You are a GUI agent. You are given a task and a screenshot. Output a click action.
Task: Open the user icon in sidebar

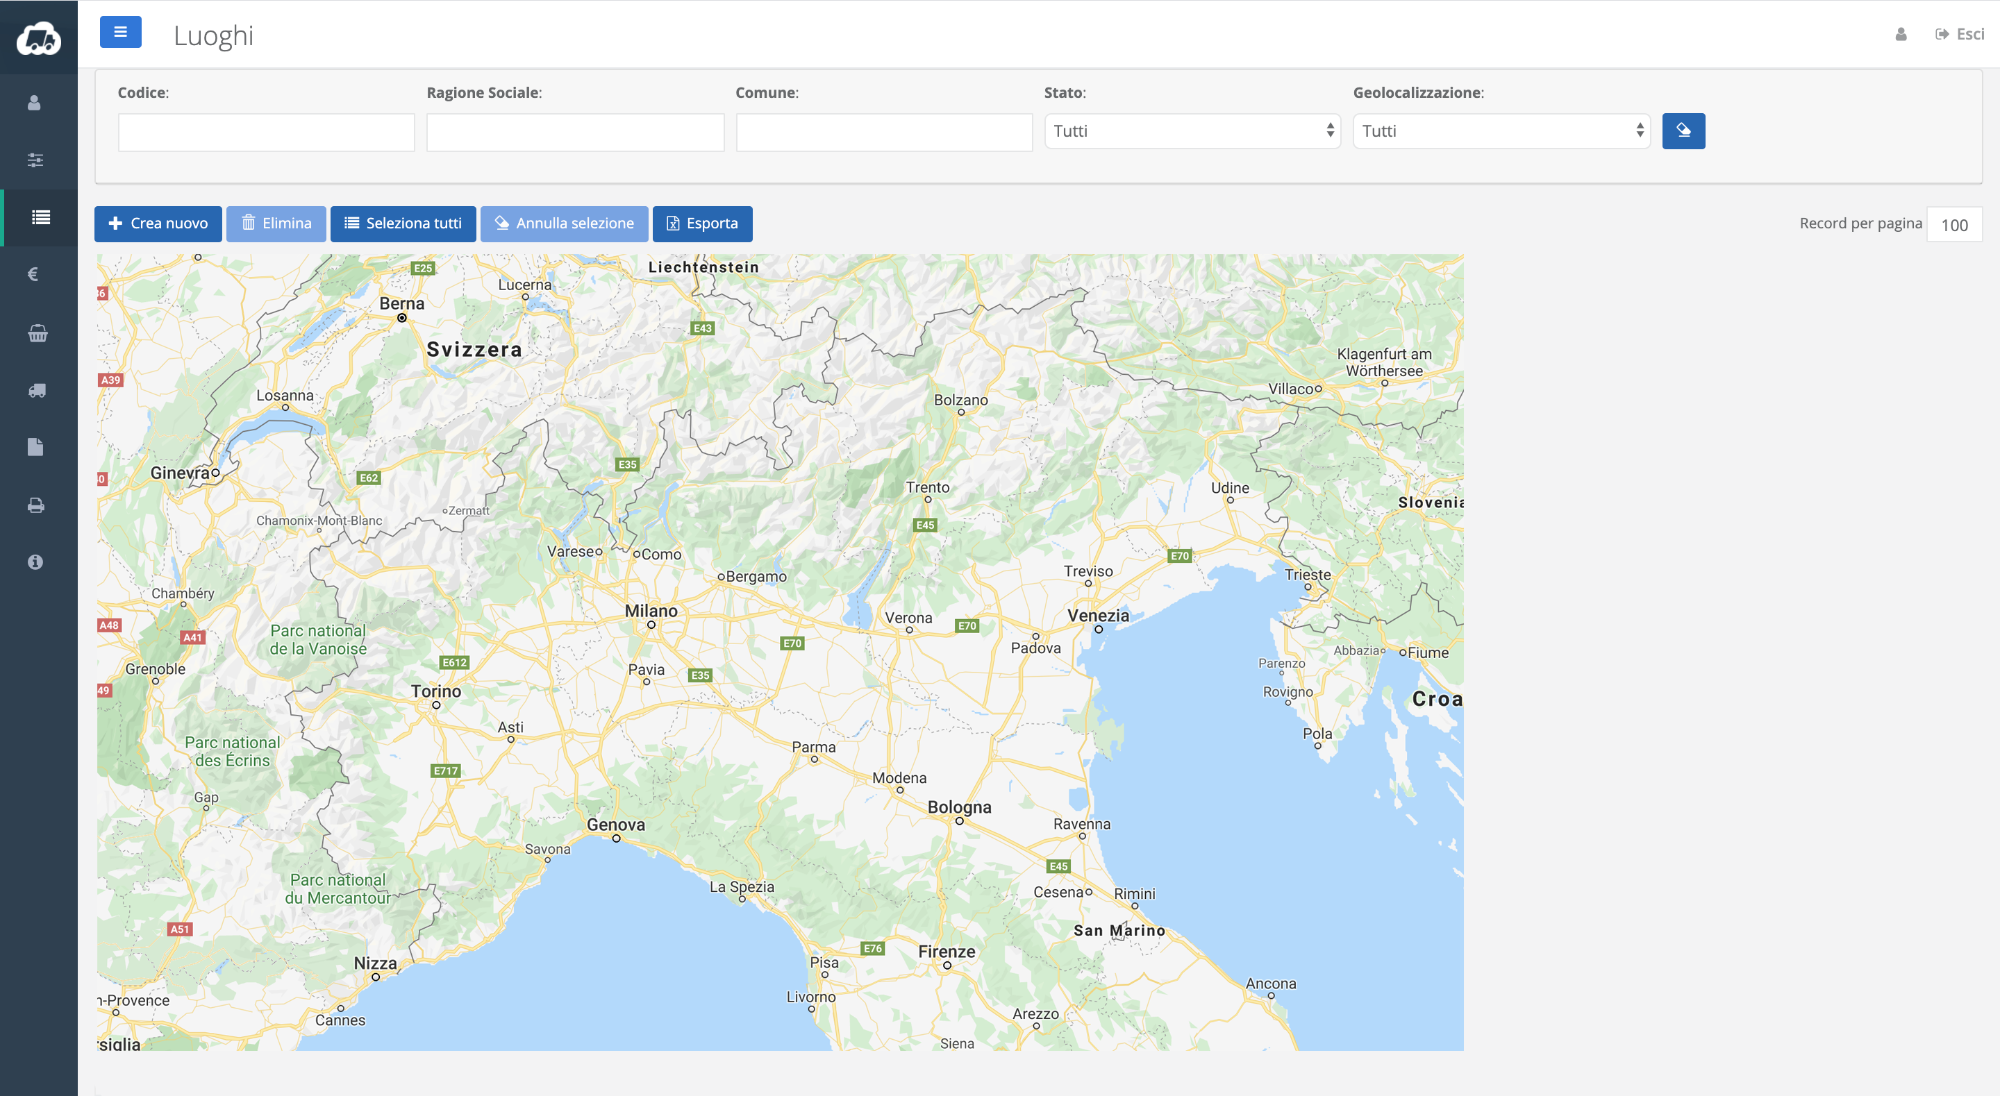(35, 103)
